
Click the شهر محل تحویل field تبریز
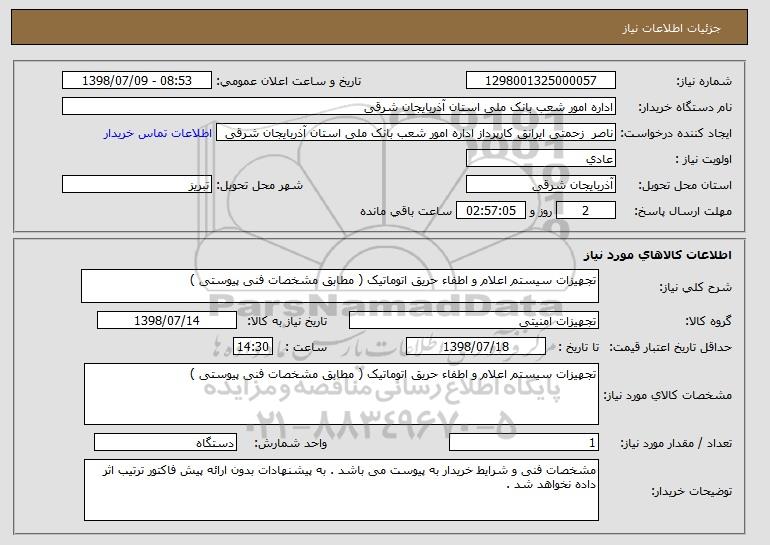137,185
